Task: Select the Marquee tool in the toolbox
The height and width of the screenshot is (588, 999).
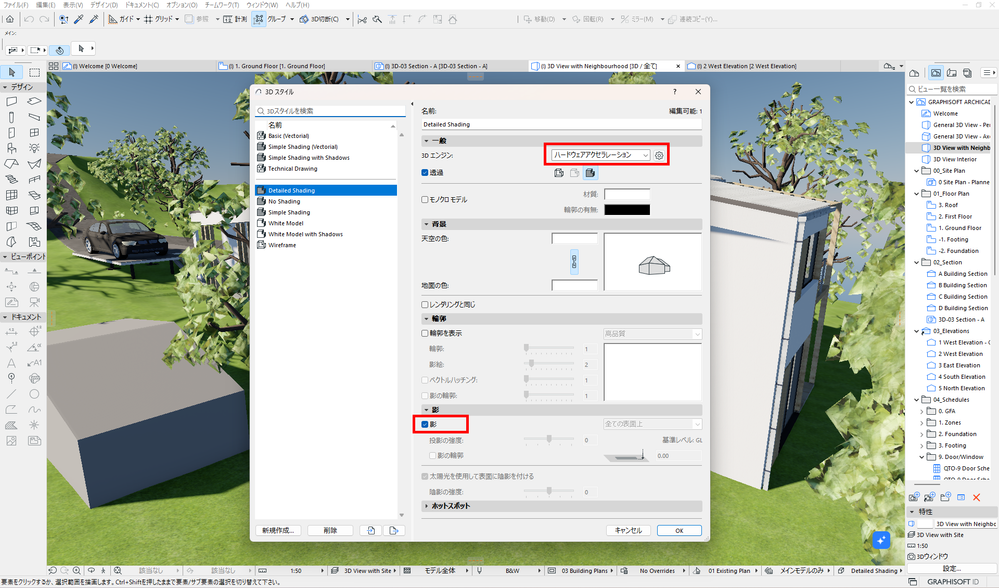Action: (x=34, y=72)
